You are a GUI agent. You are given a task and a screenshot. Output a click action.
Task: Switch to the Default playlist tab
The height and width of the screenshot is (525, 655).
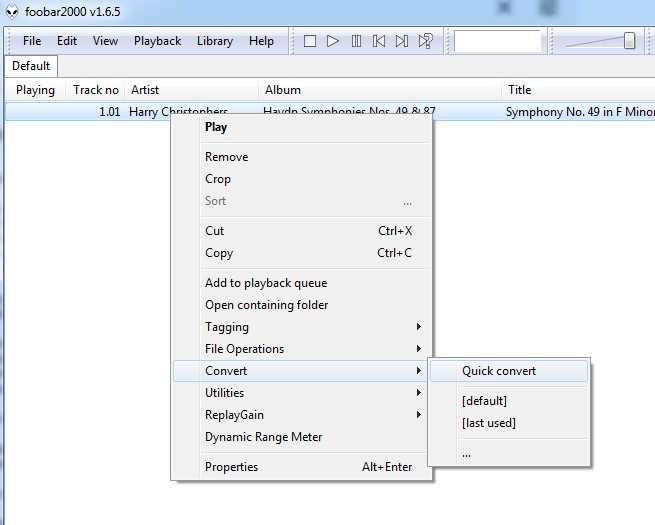(31, 66)
